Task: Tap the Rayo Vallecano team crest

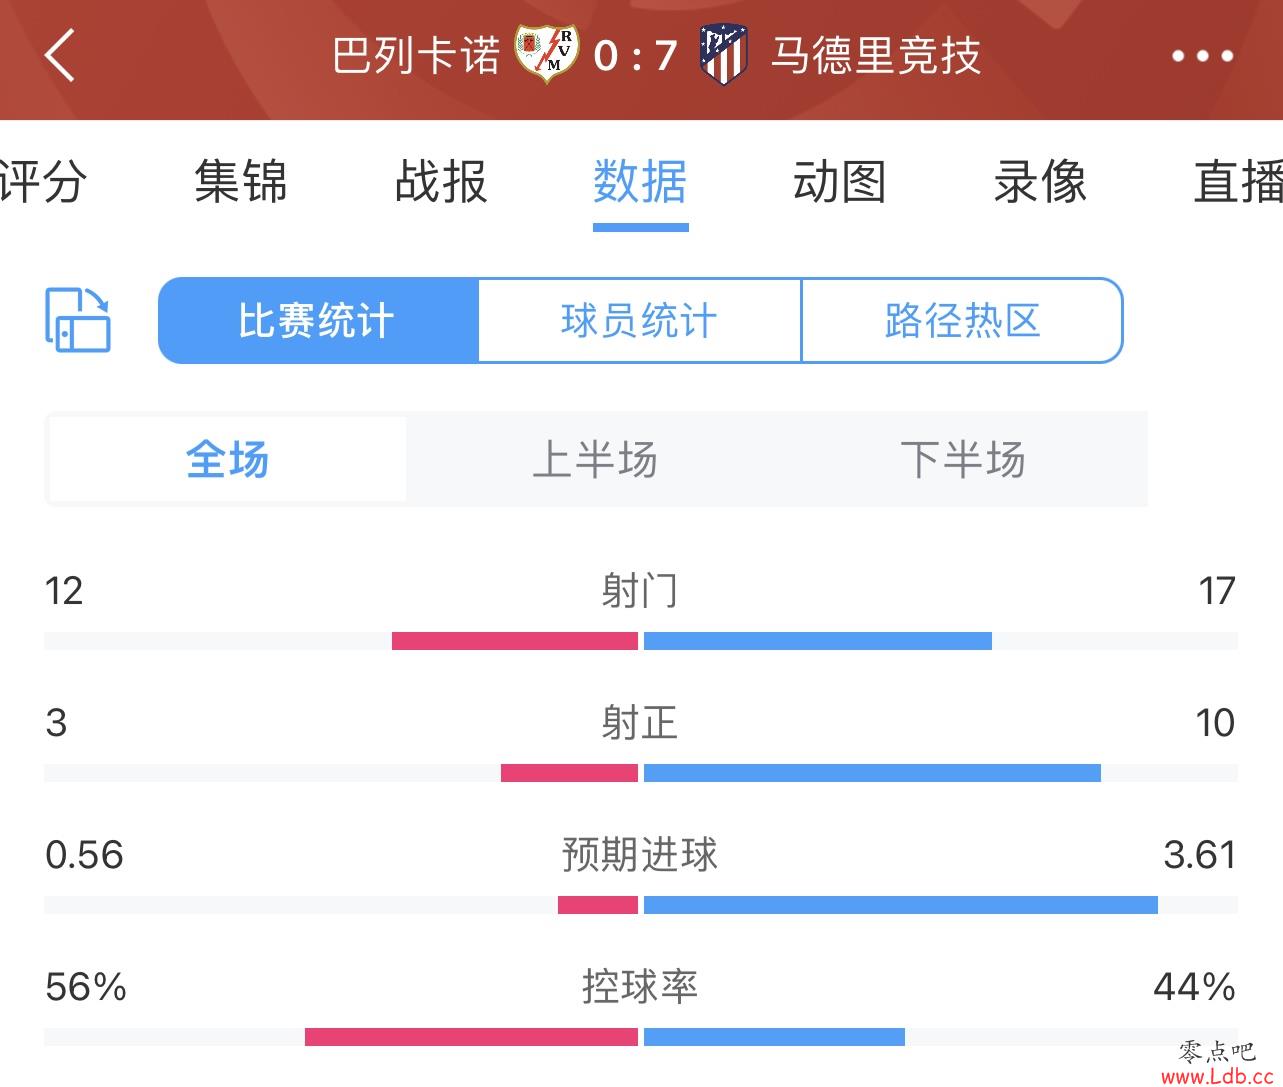Action: tap(547, 54)
